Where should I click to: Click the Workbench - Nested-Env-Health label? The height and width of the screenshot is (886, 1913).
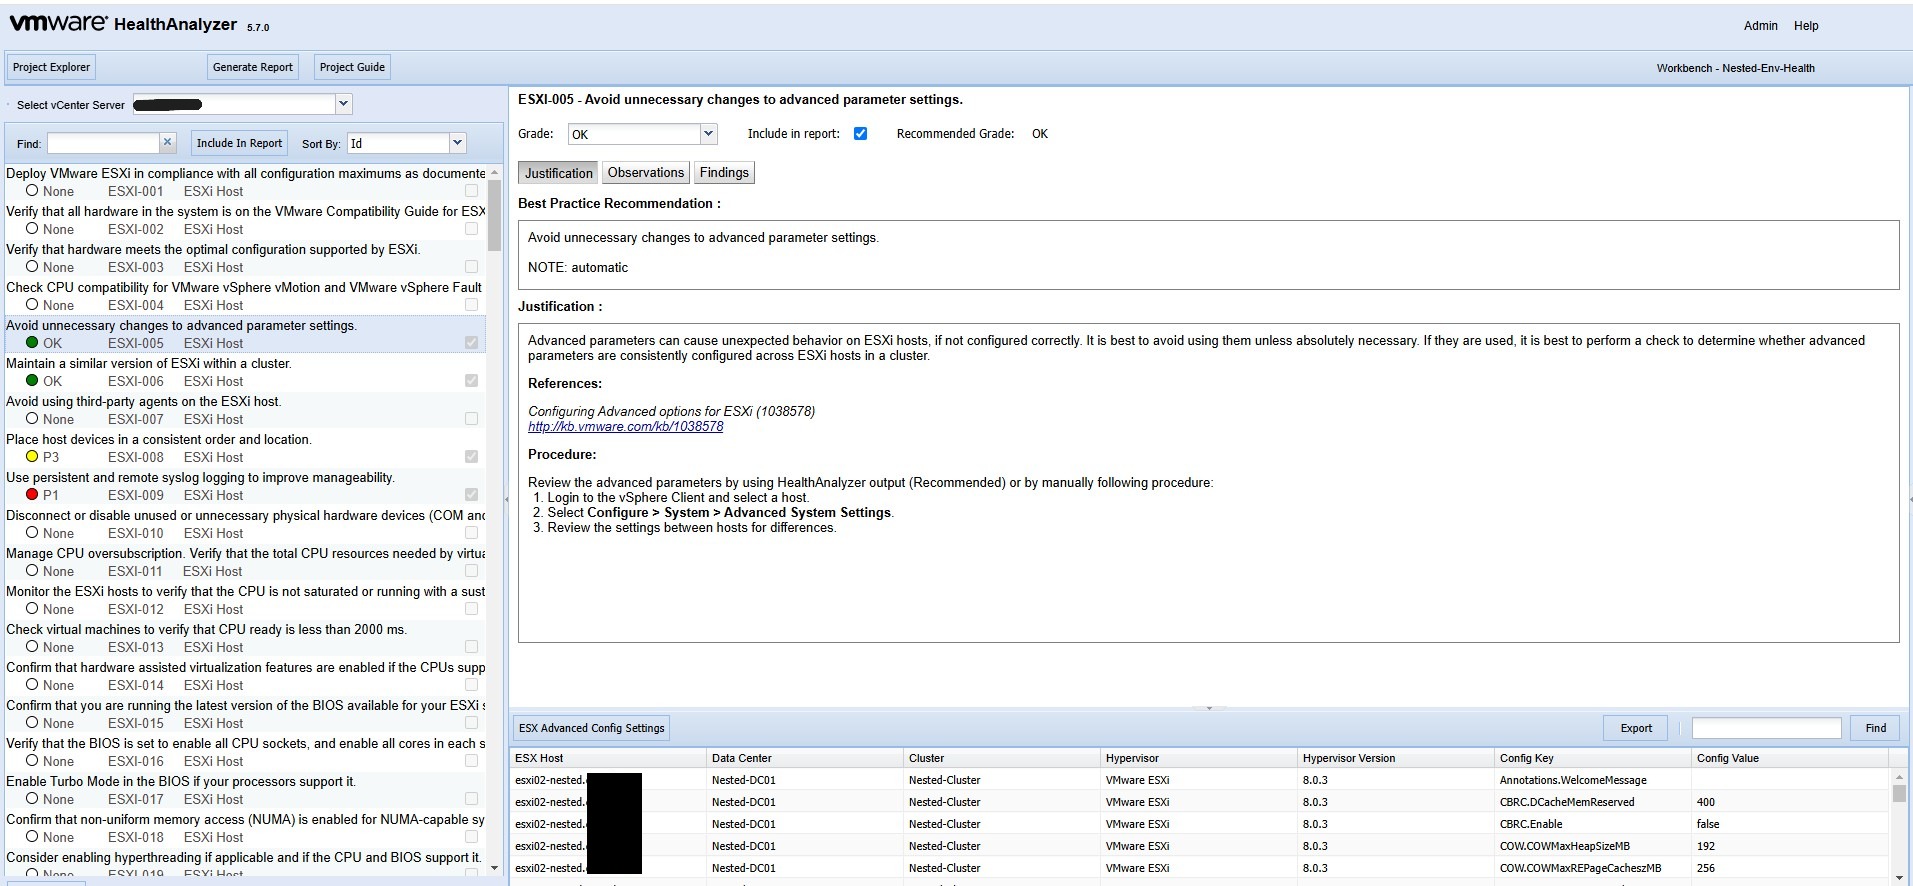click(x=1735, y=68)
